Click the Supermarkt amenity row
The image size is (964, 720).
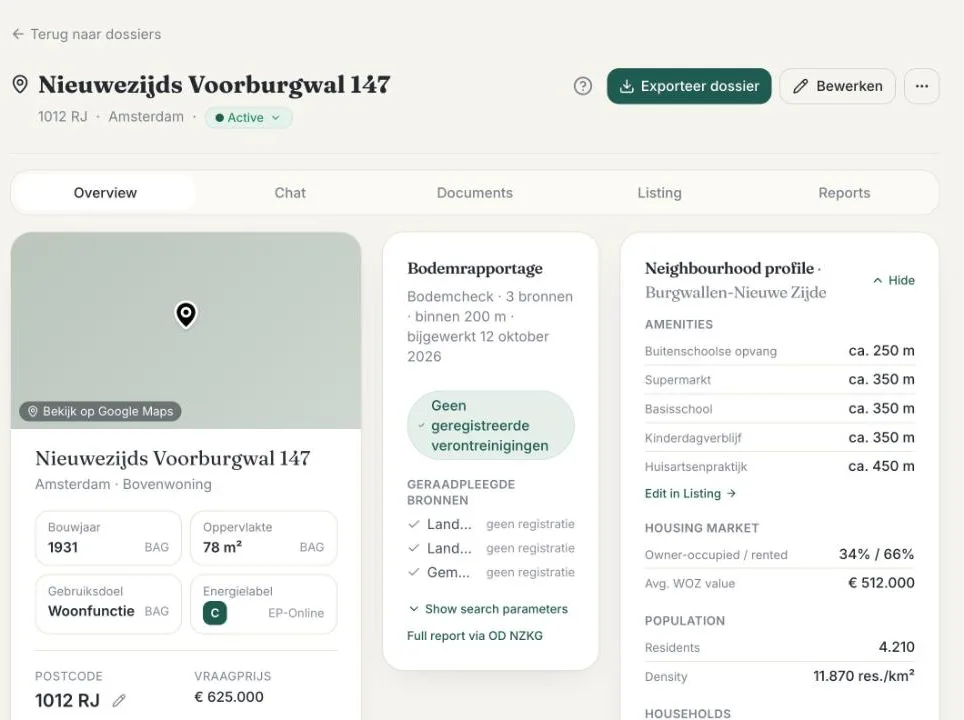click(x=779, y=379)
